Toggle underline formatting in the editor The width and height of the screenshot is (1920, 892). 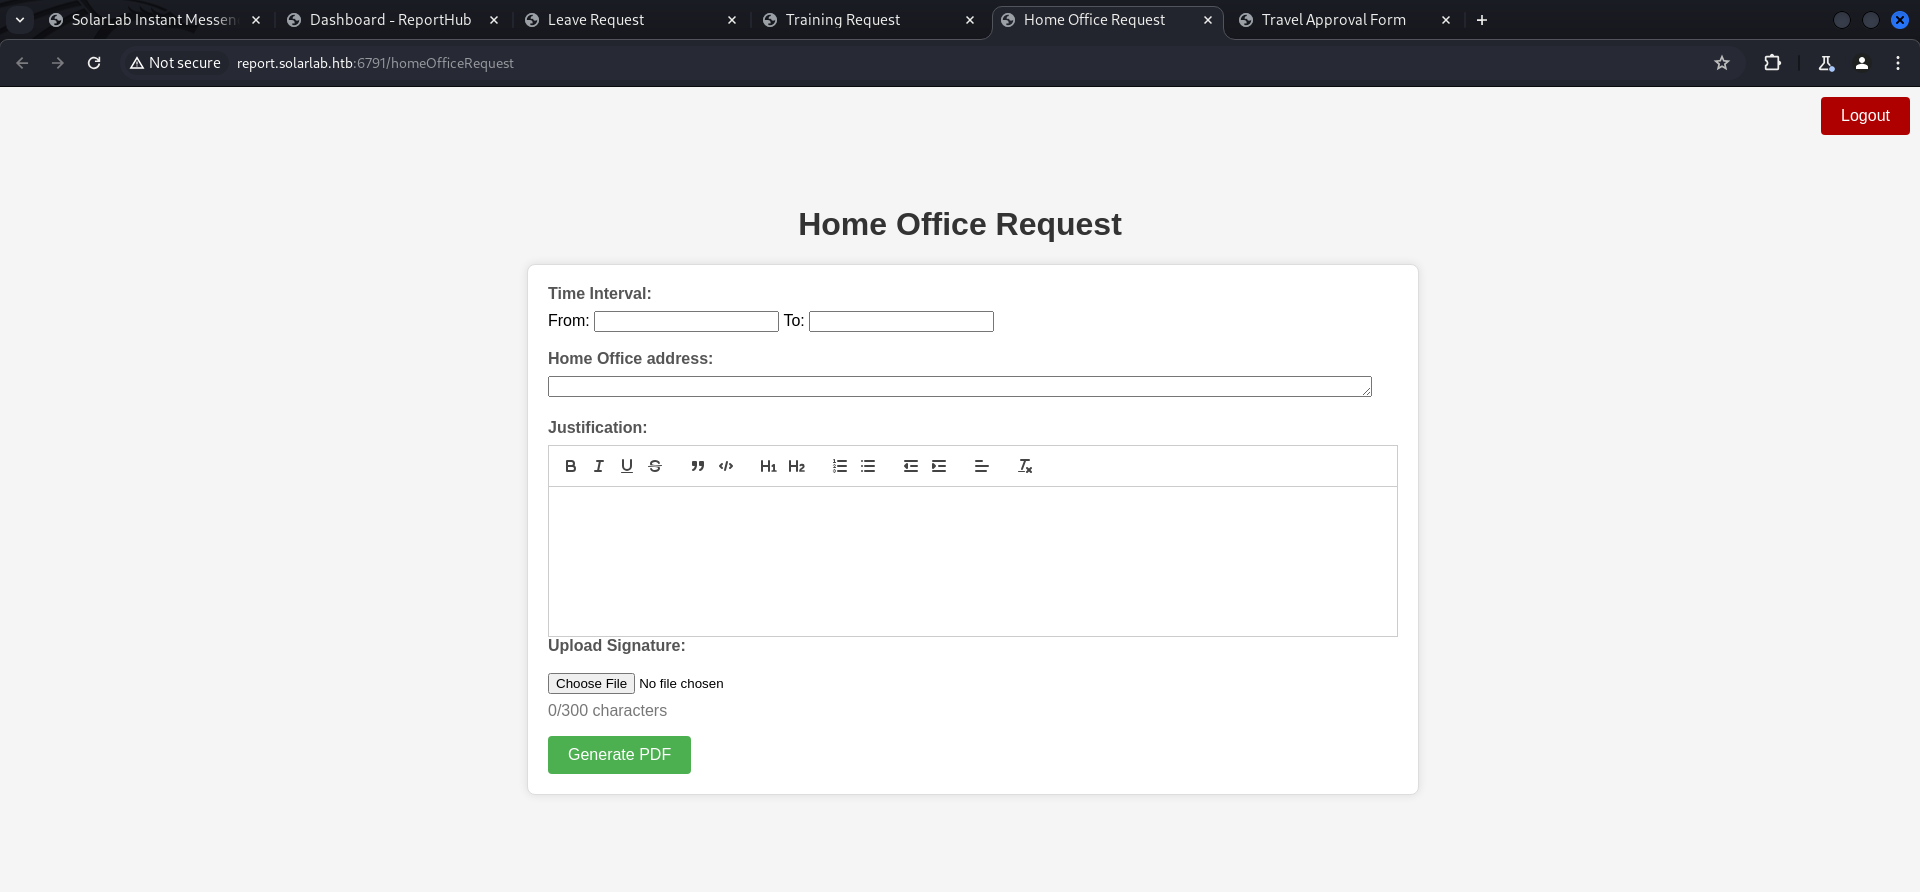tap(627, 466)
